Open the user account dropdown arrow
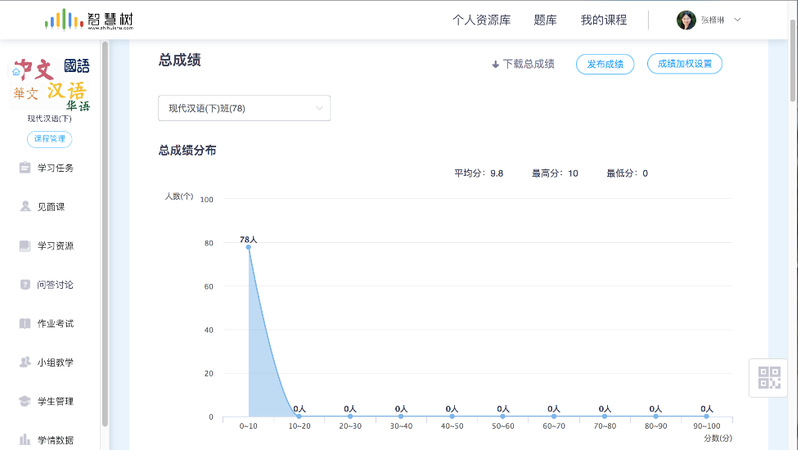This screenshot has width=798, height=450. 738,20
